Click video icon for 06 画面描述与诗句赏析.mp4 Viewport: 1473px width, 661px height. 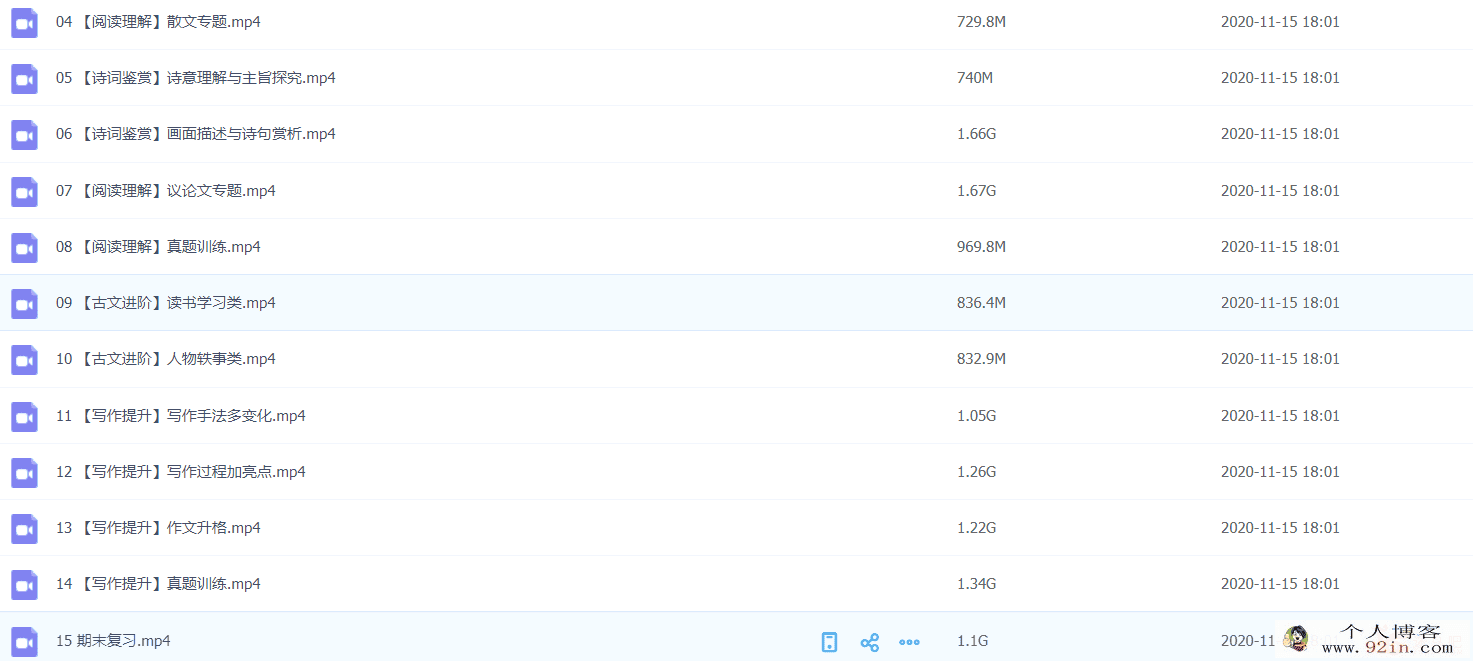tap(24, 134)
